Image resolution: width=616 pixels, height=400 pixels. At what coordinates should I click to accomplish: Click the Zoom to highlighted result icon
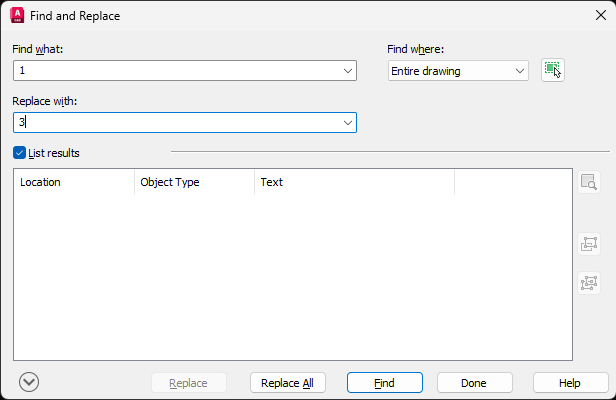pyautogui.click(x=589, y=182)
